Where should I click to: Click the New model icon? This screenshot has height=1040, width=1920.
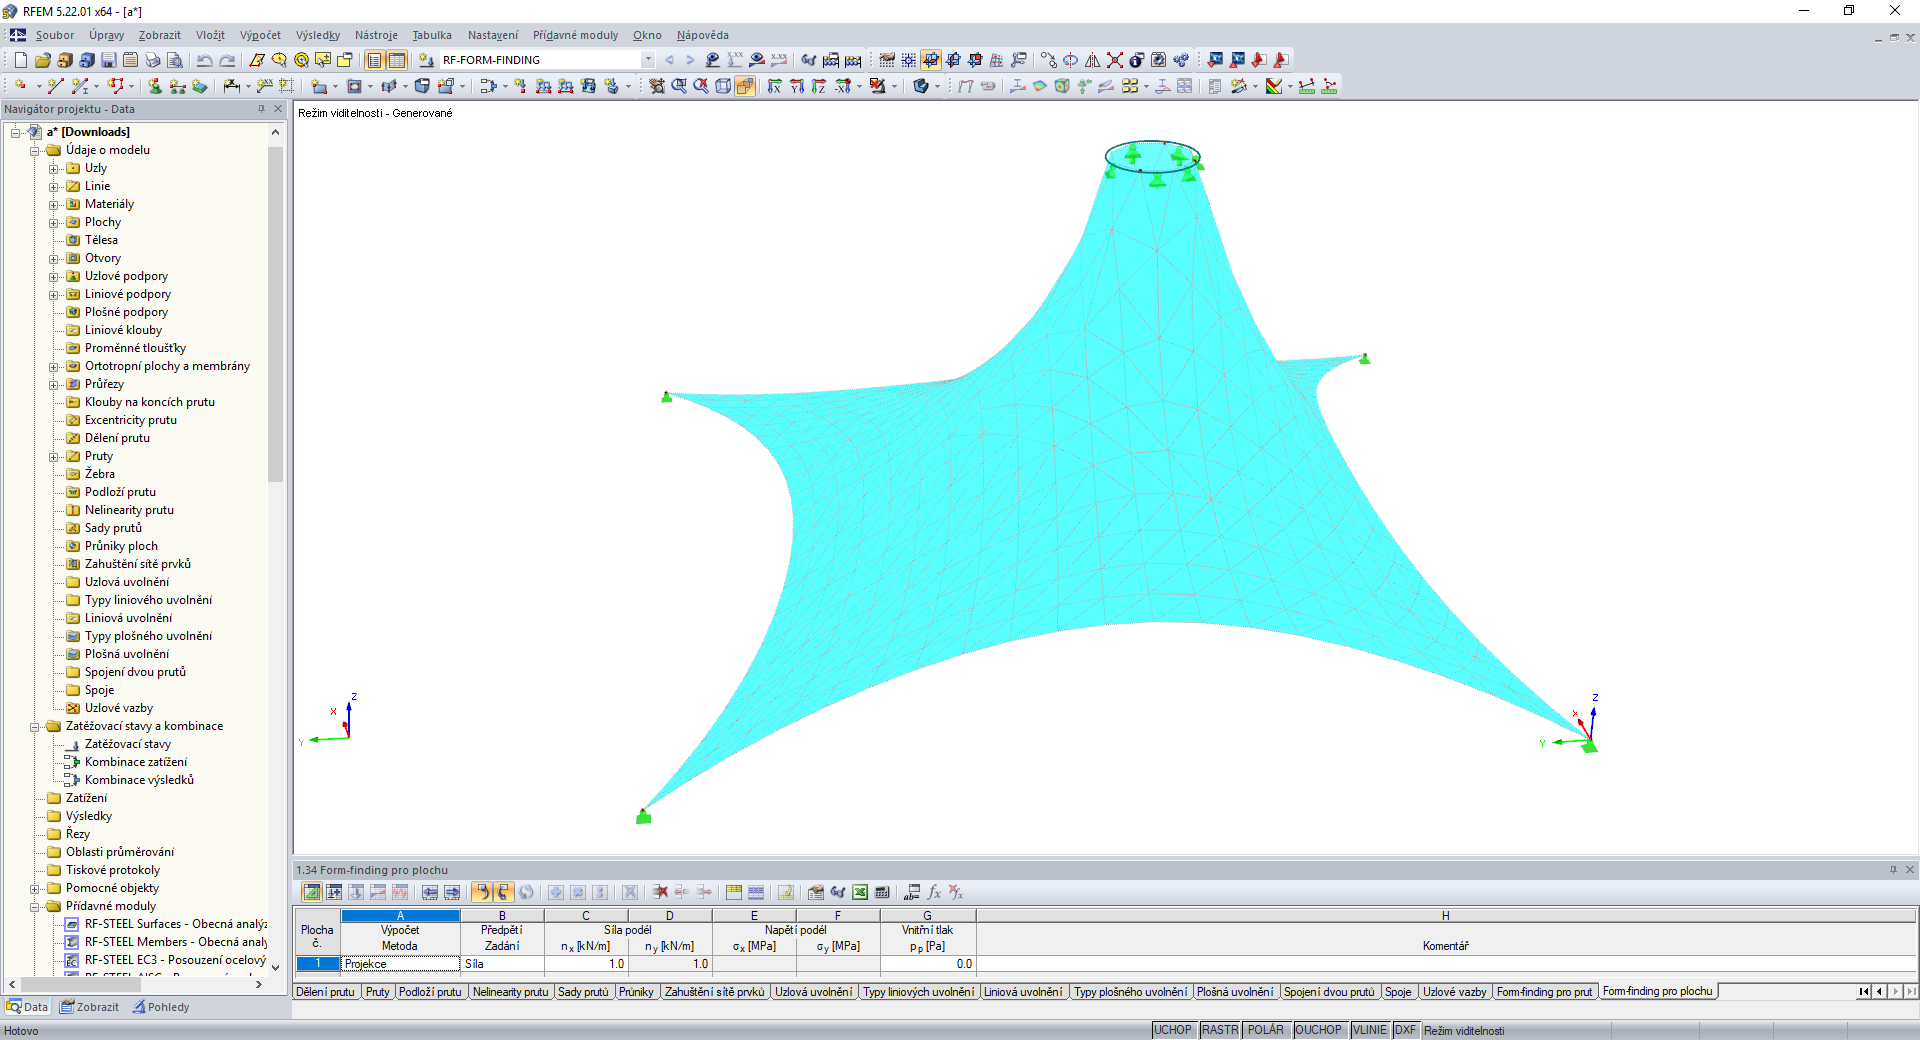pos(20,60)
